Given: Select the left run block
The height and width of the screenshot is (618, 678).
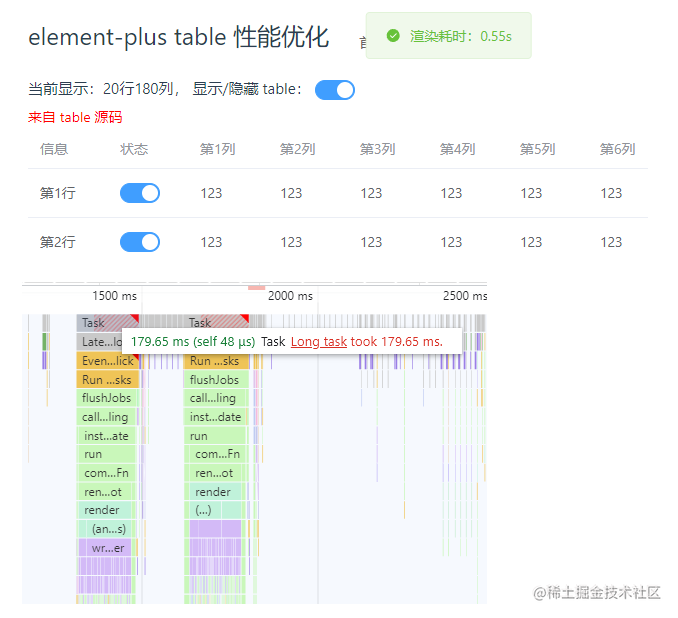Looking at the screenshot, I should (106, 454).
